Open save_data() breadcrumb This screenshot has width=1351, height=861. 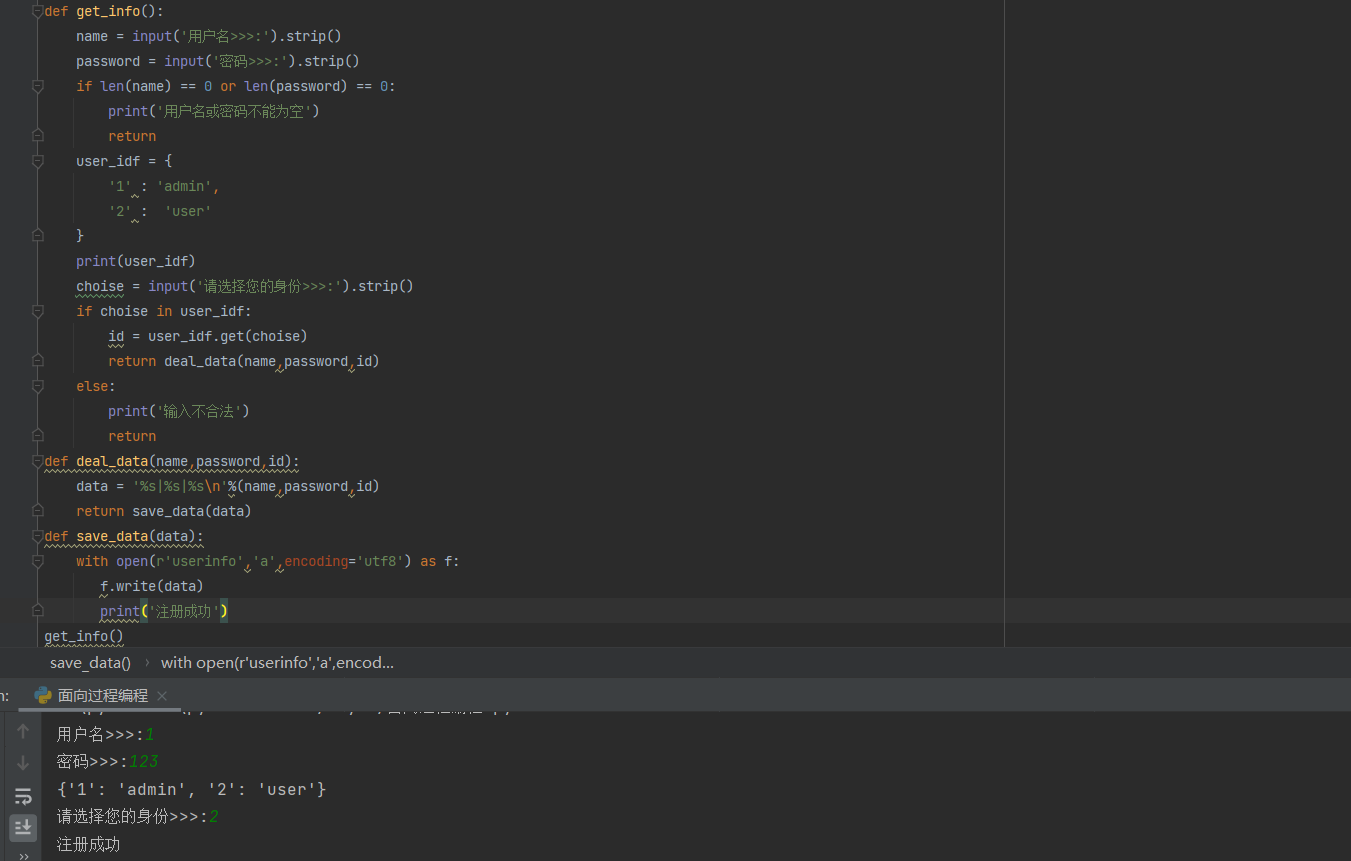pyautogui.click(x=90, y=663)
